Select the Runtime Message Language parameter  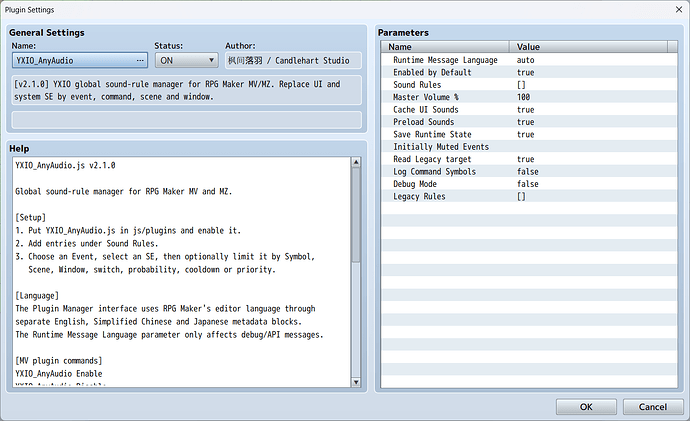pyautogui.click(x=529, y=60)
